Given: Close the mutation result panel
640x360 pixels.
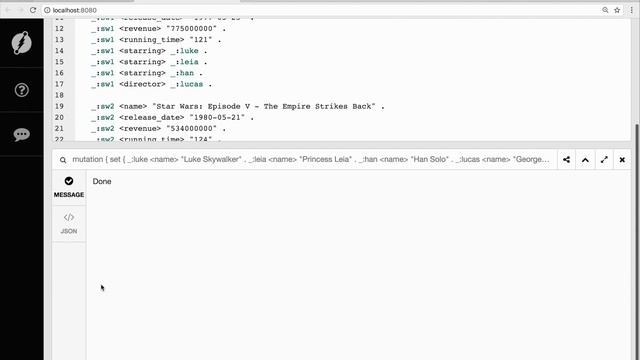Looking at the screenshot, I should pos(622,160).
